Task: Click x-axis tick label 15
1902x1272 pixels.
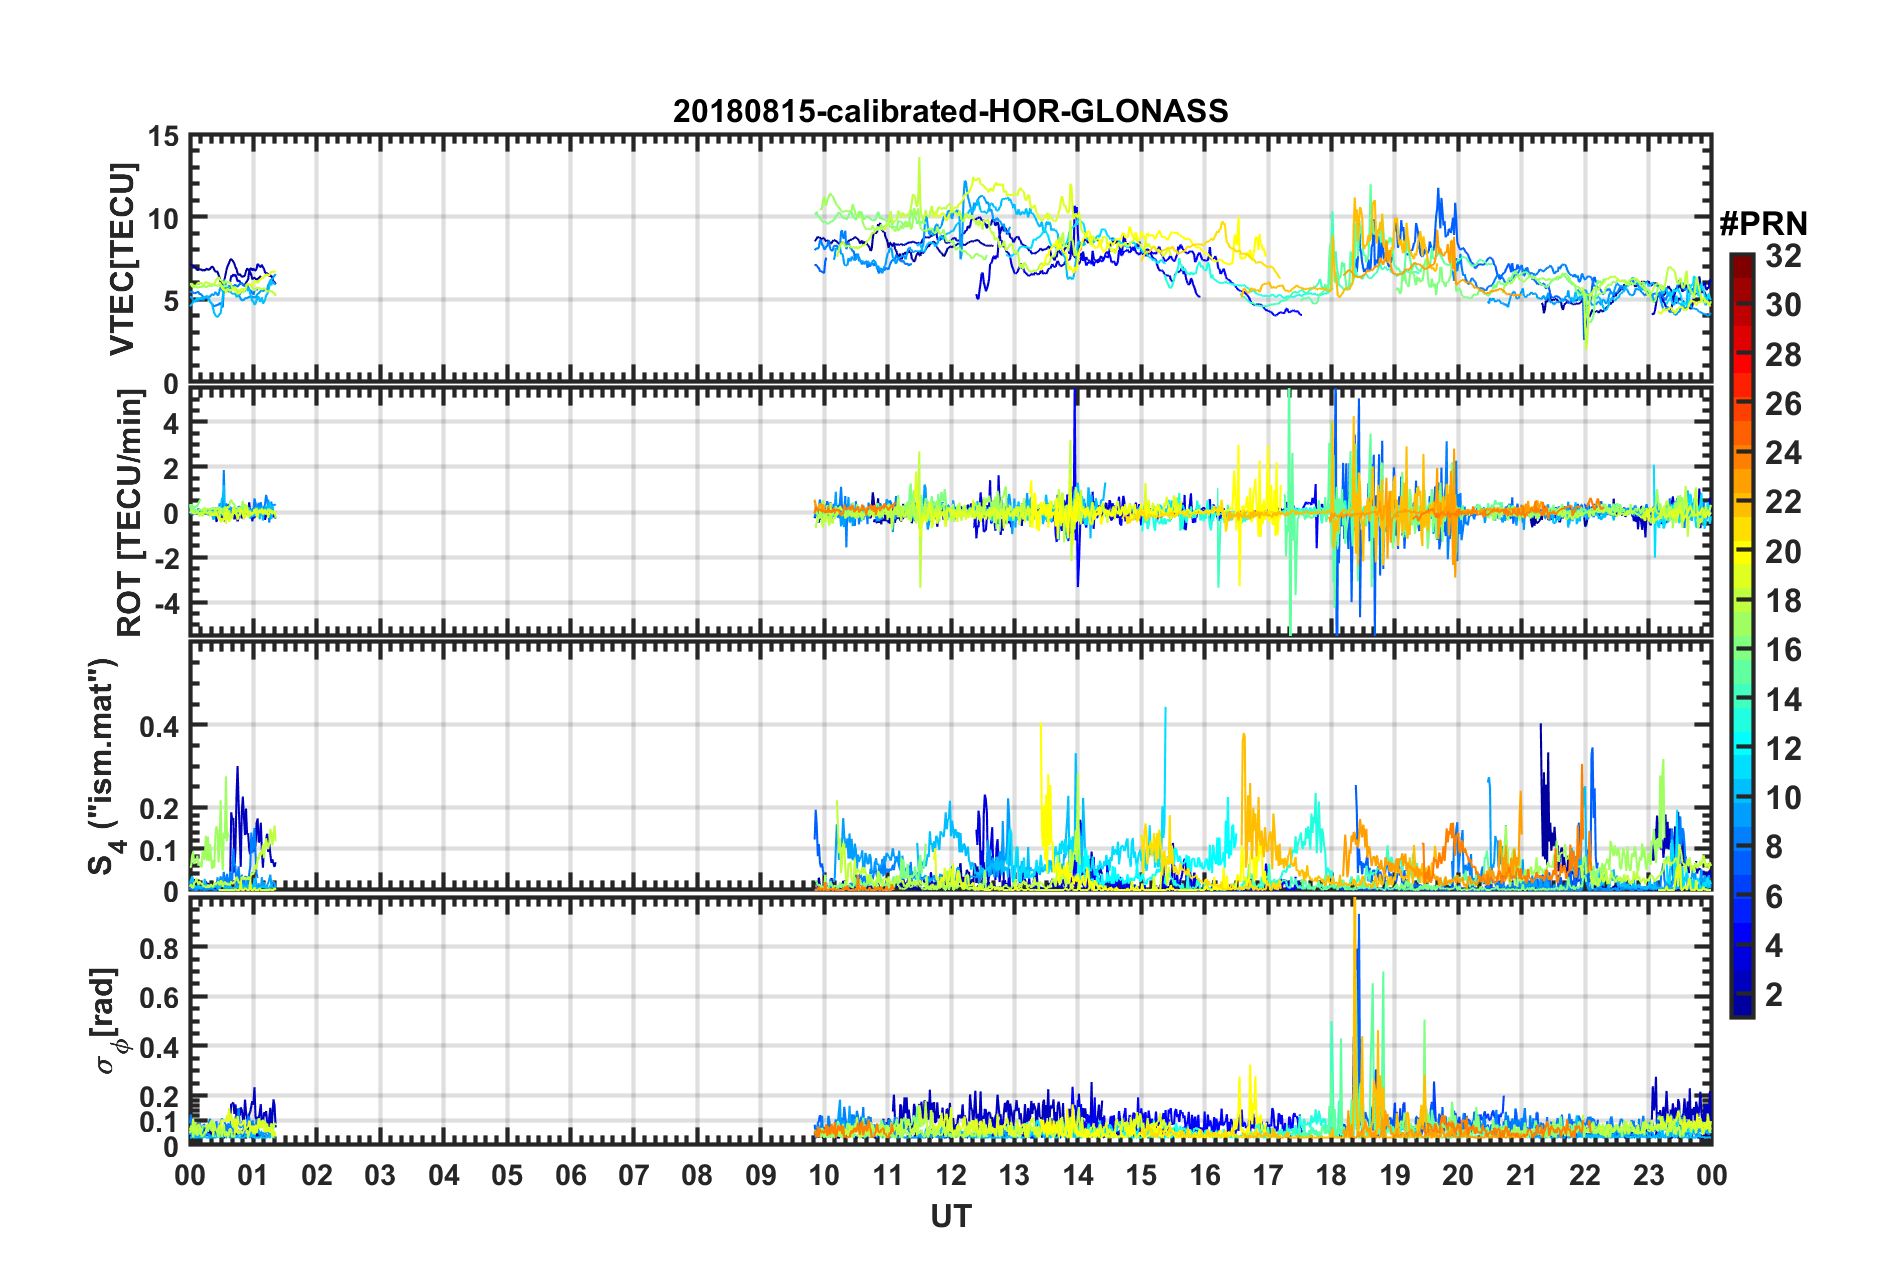Action: coord(1141,1175)
